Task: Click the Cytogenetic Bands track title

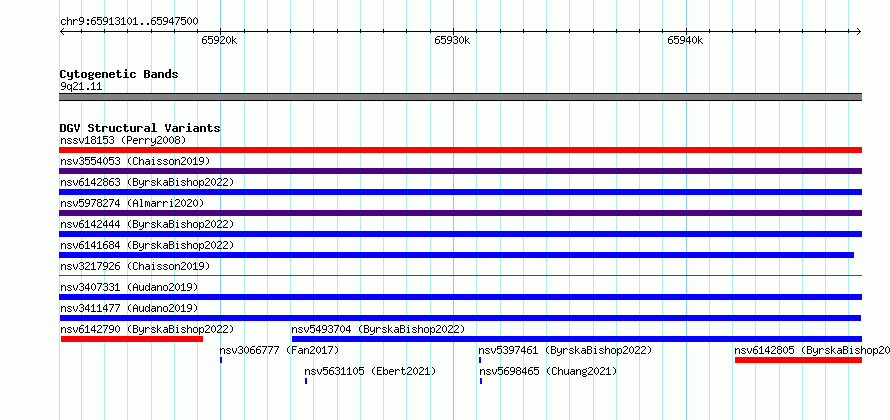Action: 119,74
